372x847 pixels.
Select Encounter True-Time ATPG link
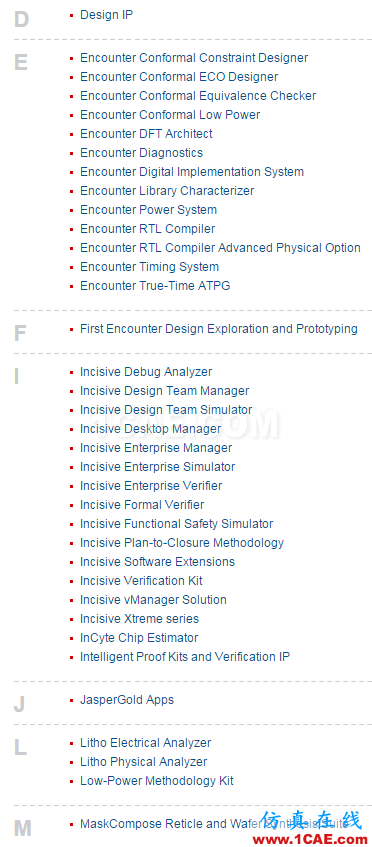(155, 286)
